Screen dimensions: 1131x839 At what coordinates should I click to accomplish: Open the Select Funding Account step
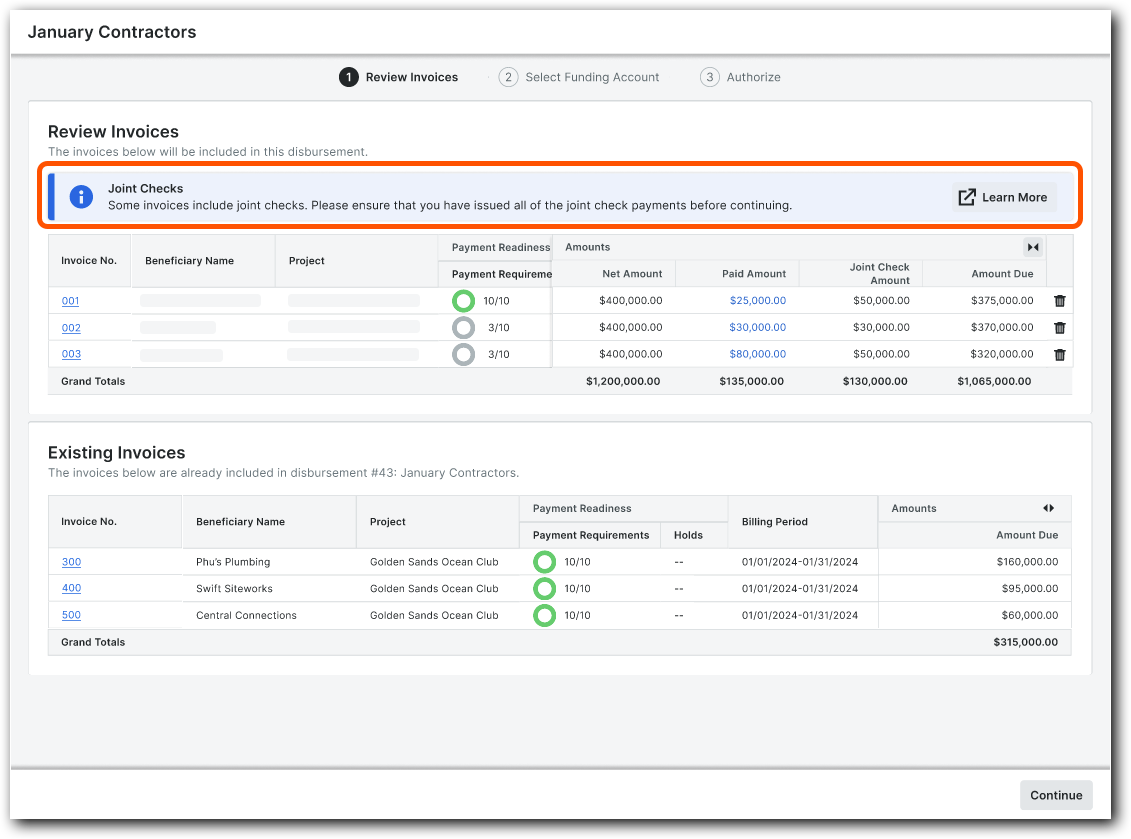click(579, 77)
